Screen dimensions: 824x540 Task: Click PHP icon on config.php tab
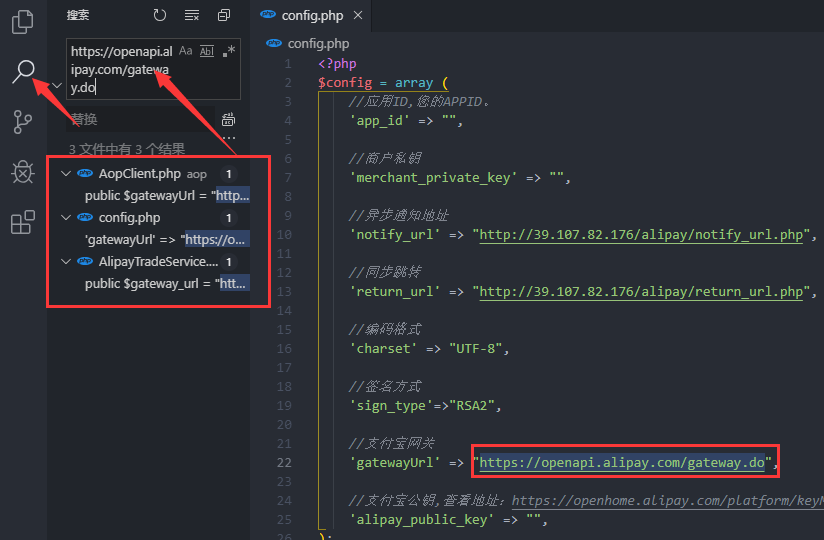pos(268,14)
